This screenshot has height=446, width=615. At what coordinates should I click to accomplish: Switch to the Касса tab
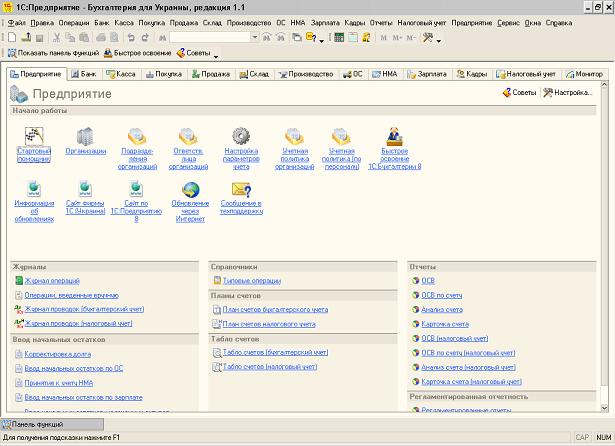point(121,74)
